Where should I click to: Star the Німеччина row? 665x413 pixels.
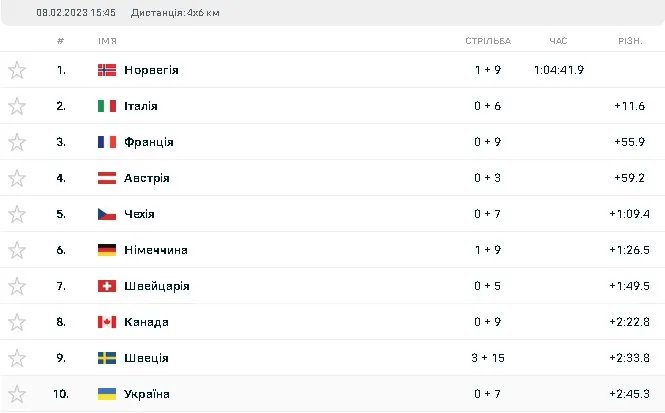(17, 250)
